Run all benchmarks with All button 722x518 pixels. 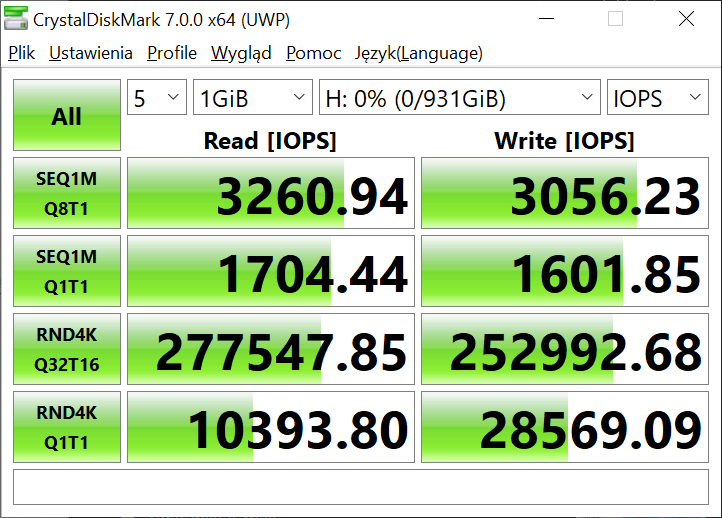[66, 116]
